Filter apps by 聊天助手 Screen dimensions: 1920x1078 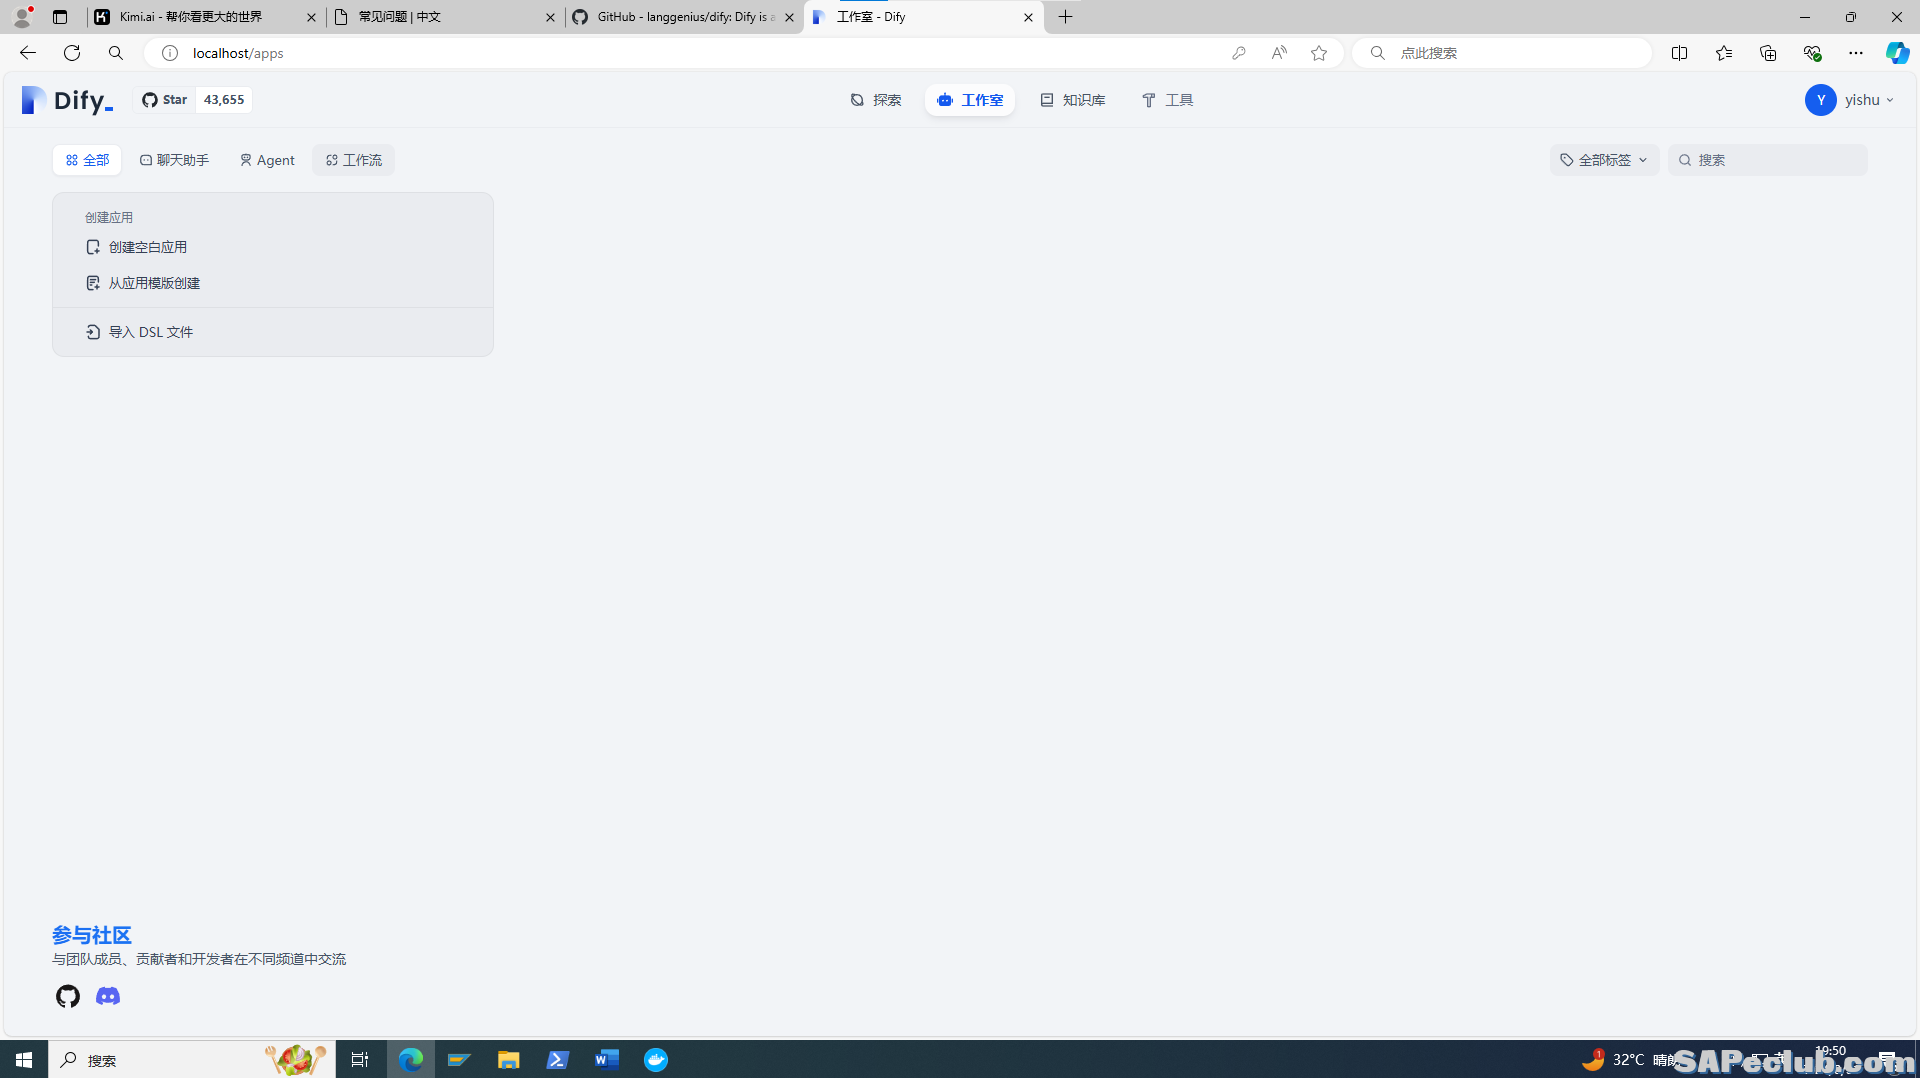pos(175,160)
